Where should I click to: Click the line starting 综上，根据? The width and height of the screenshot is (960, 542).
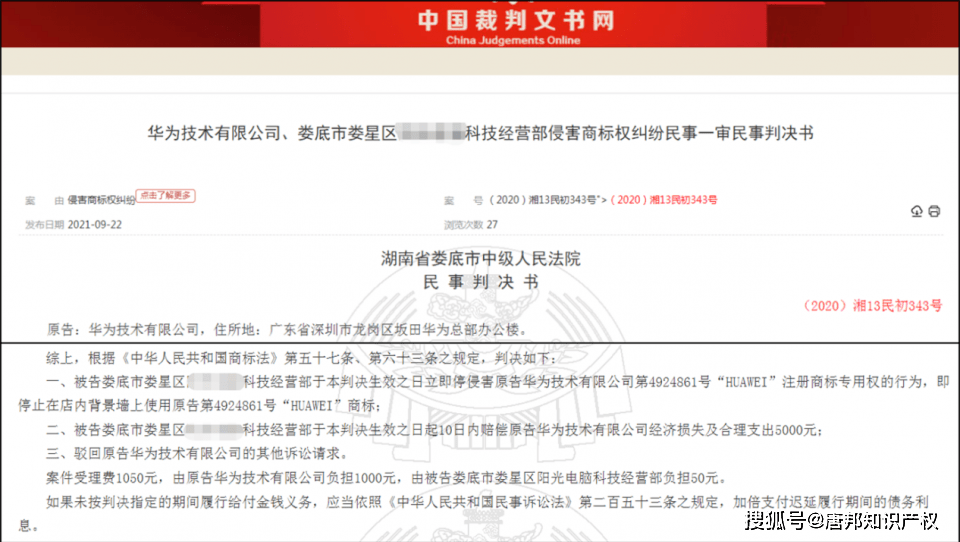tap(301, 358)
